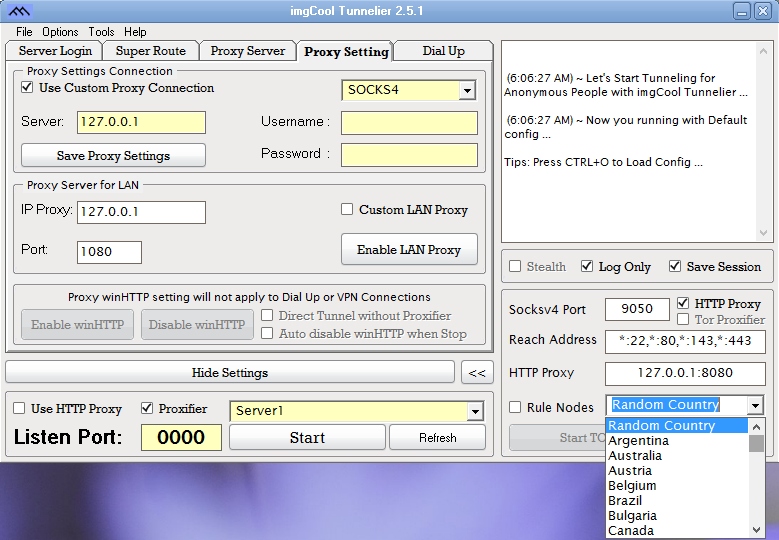This screenshot has width=779, height=540.
Task: Switch to the Super Route tab
Action: pyautogui.click(x=151, y=51)
